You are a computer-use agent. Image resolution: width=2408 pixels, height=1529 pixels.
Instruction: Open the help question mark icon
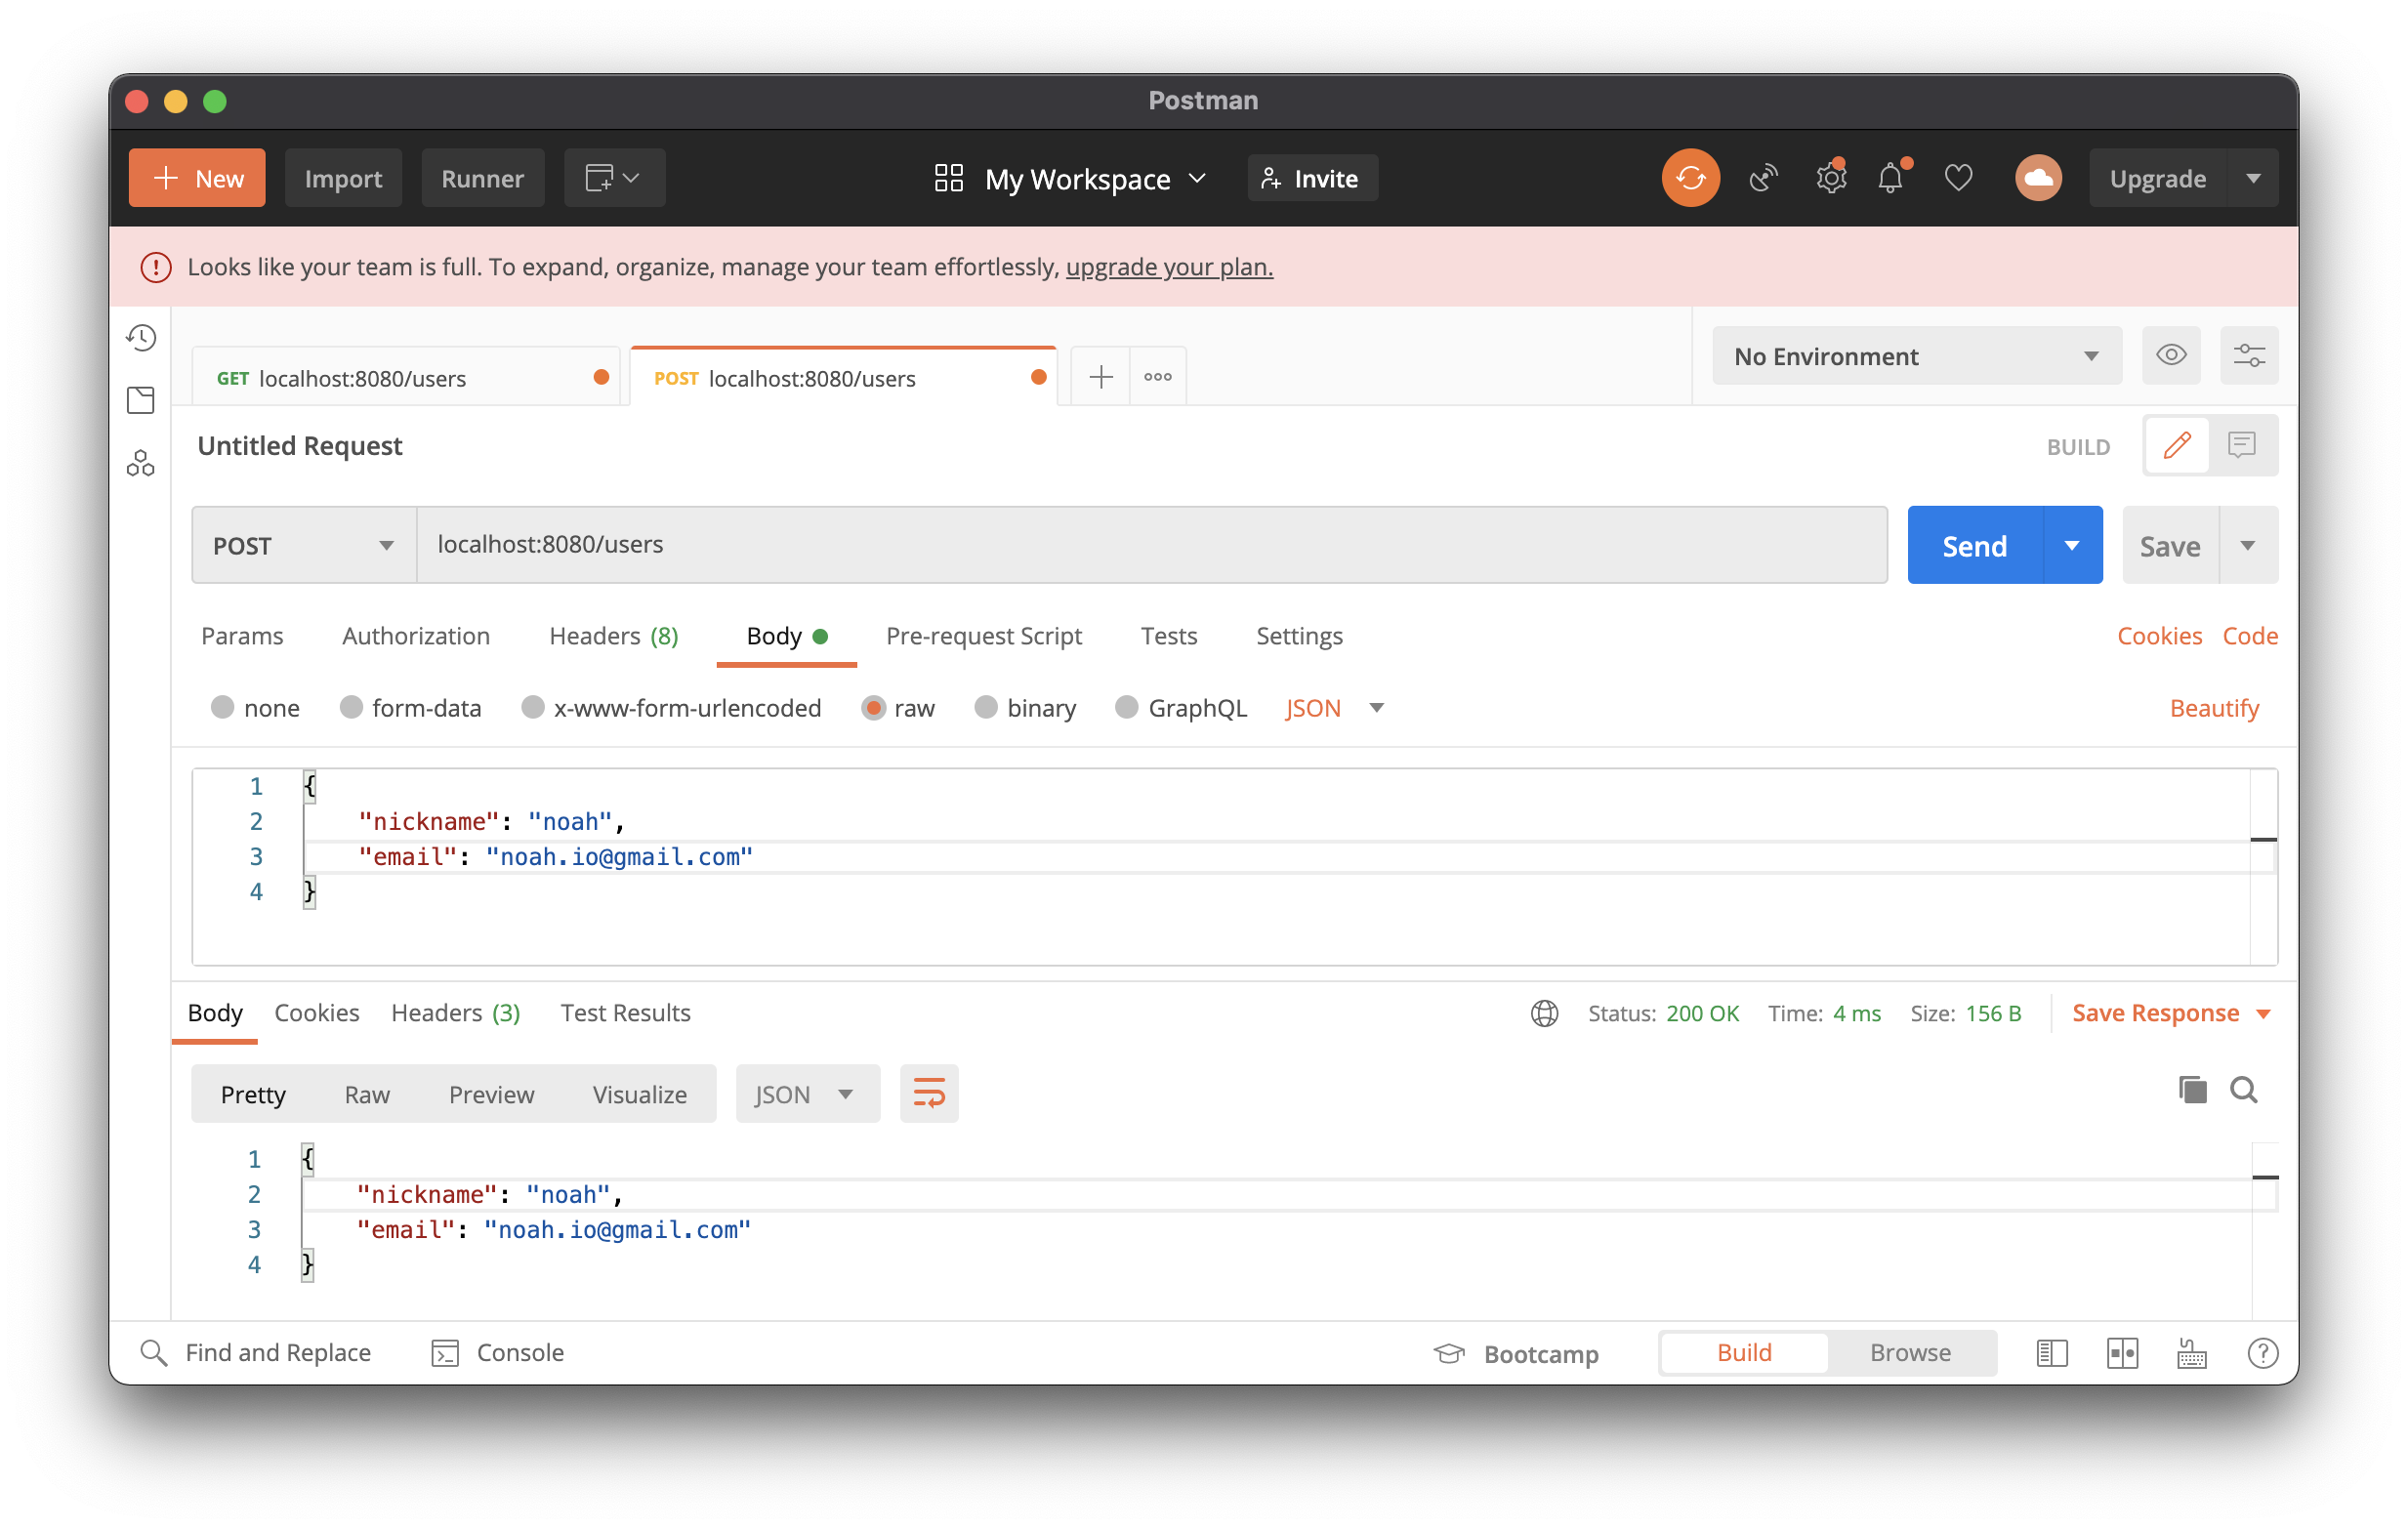[2262, 1354]
